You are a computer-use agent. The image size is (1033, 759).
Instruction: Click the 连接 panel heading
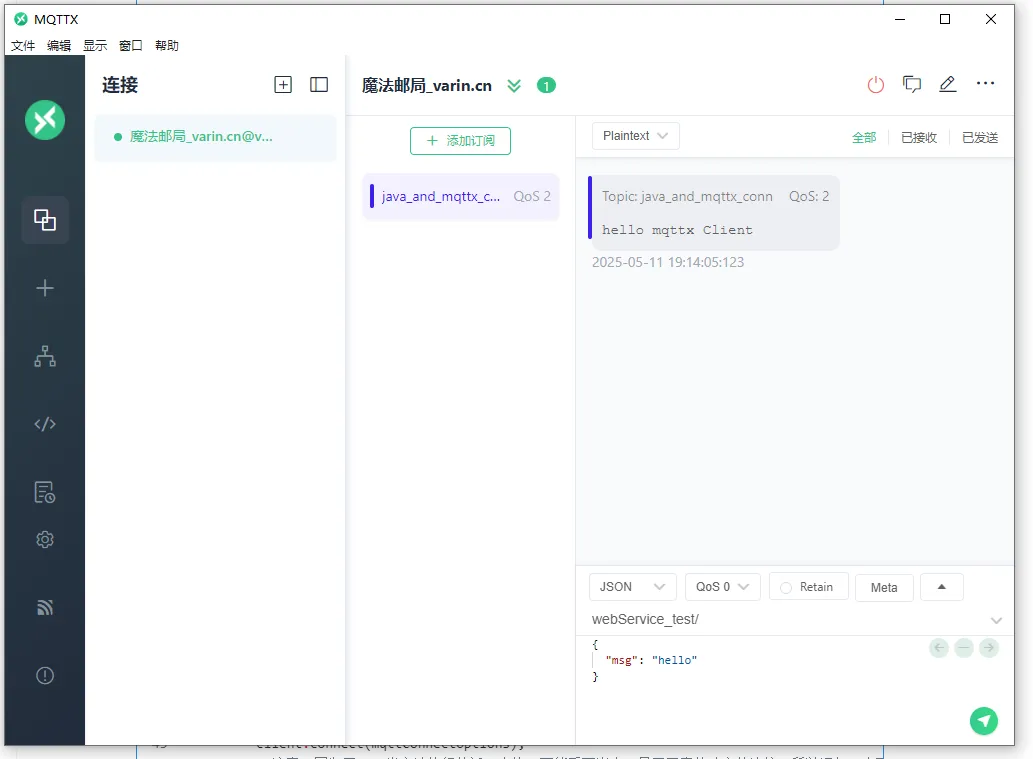(120, 85)
